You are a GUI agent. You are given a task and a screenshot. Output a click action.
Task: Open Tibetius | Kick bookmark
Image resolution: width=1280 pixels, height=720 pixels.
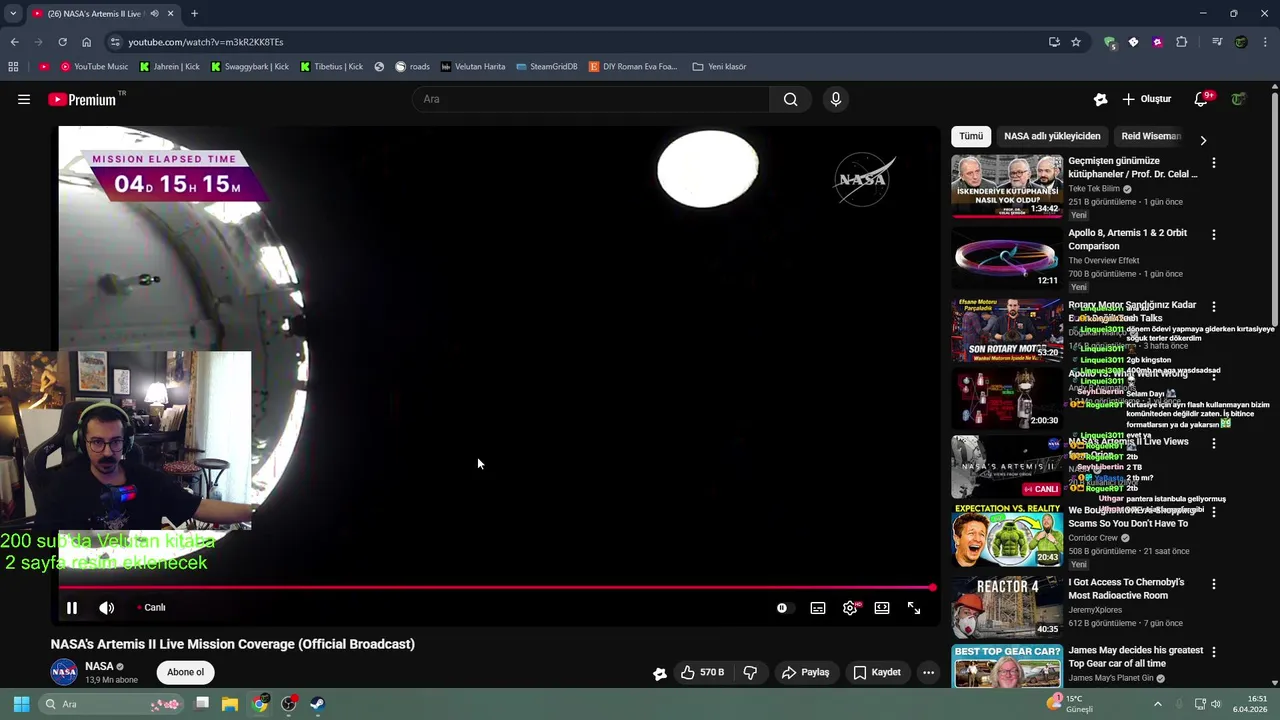(x=331, y=67)
